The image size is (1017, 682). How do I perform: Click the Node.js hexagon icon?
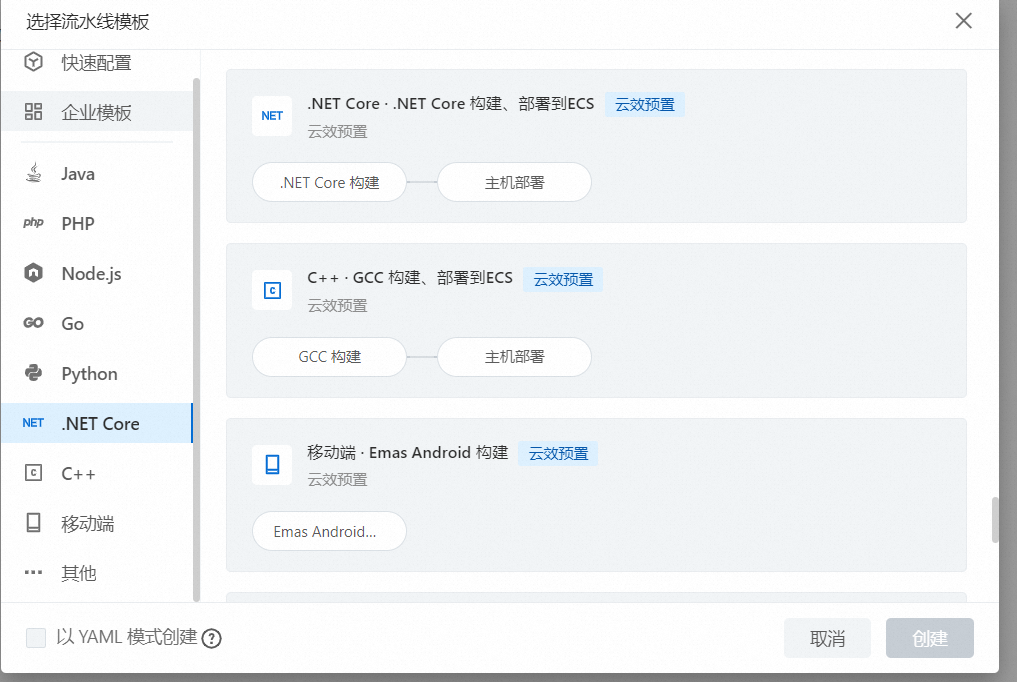coord(33,272)
